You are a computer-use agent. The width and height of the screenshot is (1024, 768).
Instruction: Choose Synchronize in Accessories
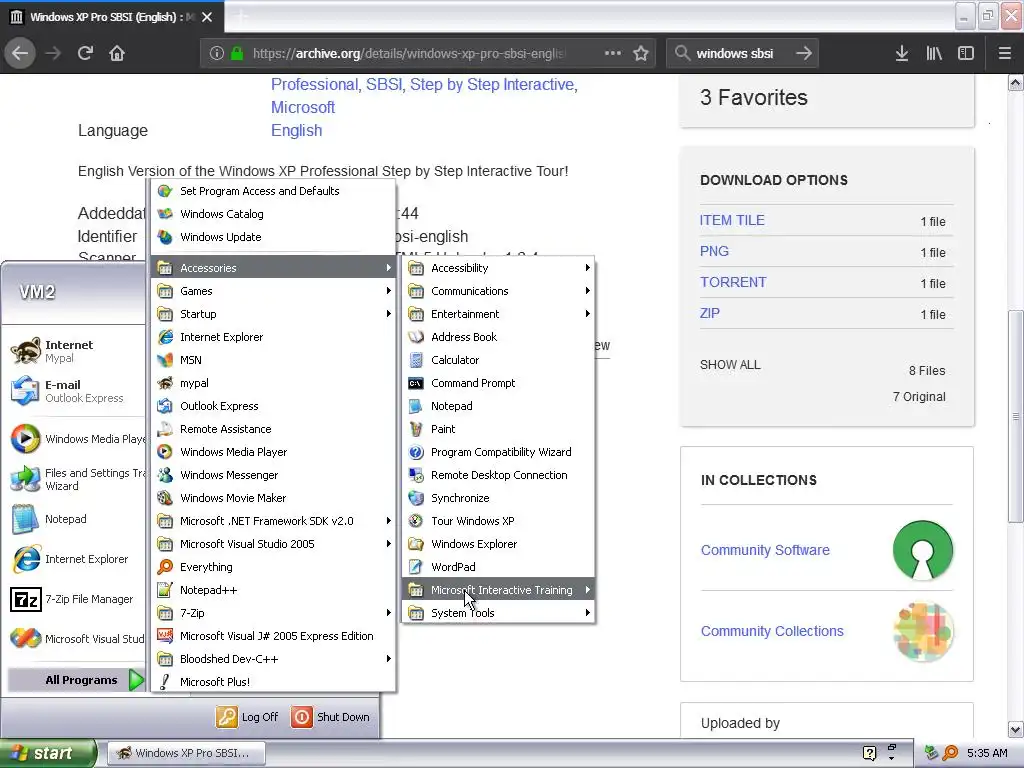(499, 498)
